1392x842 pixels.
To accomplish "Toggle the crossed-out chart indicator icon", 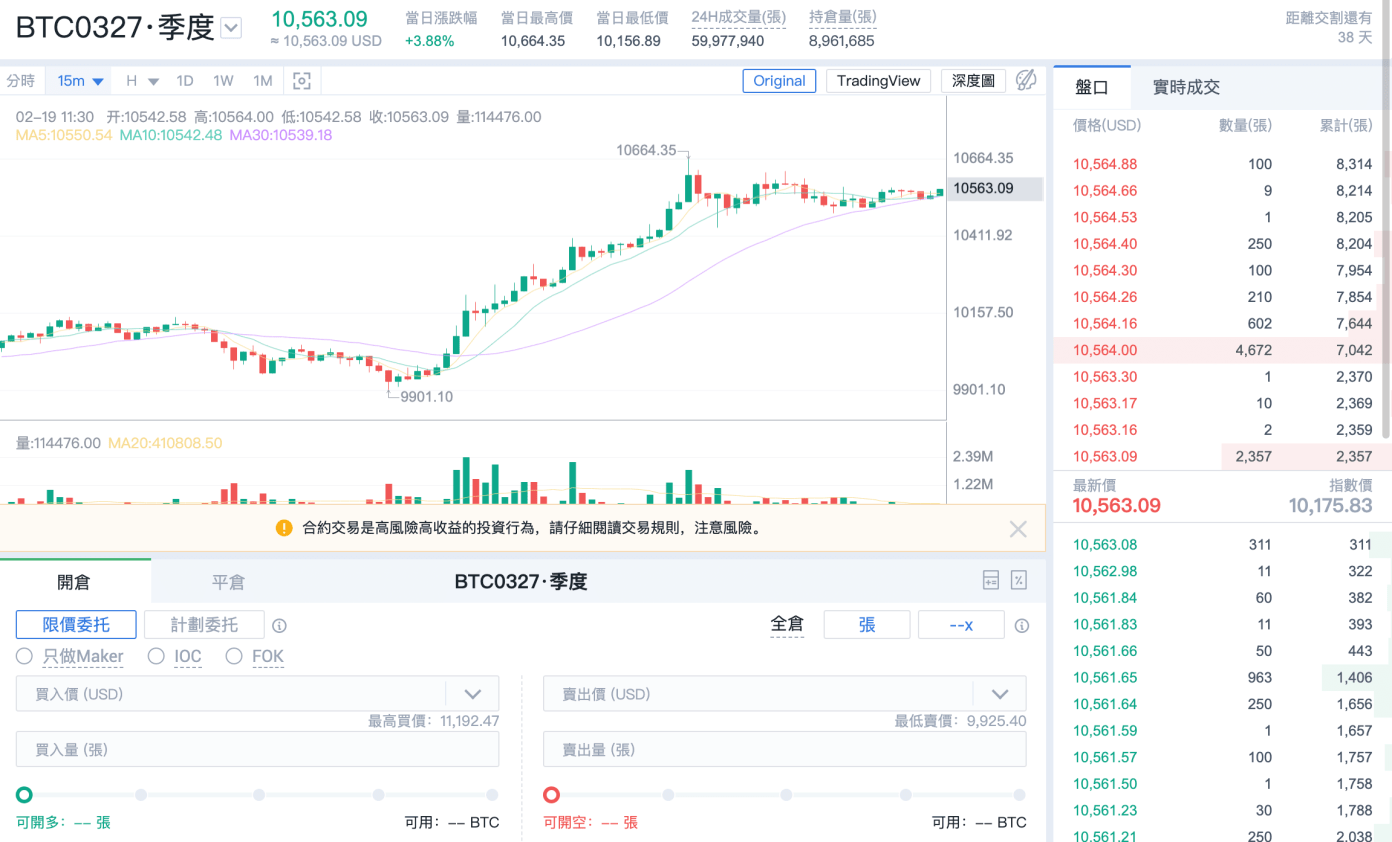I will [1025, 81].
